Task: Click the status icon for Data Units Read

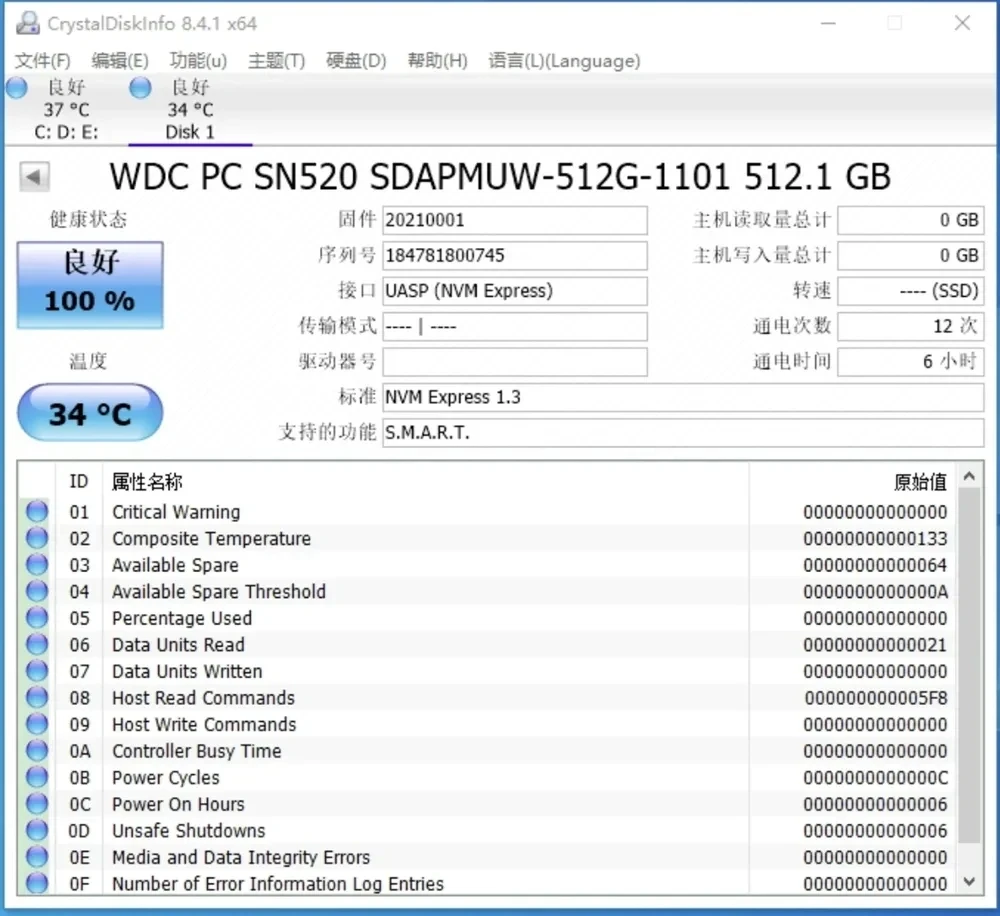Action: tap(37, 645)
